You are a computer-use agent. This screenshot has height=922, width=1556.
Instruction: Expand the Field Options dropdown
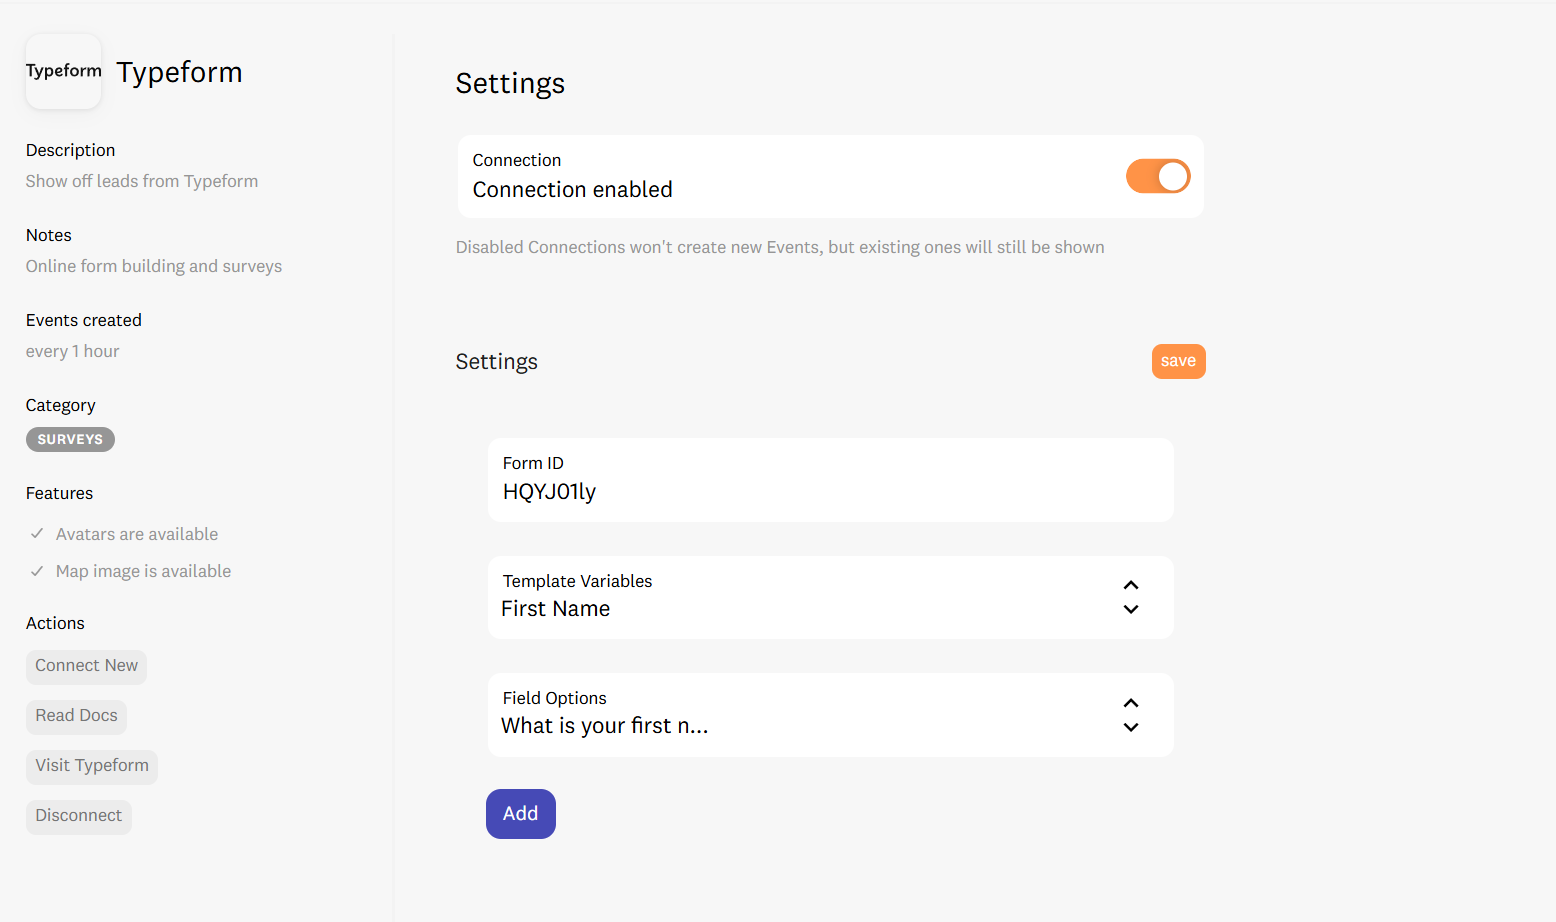829,715
